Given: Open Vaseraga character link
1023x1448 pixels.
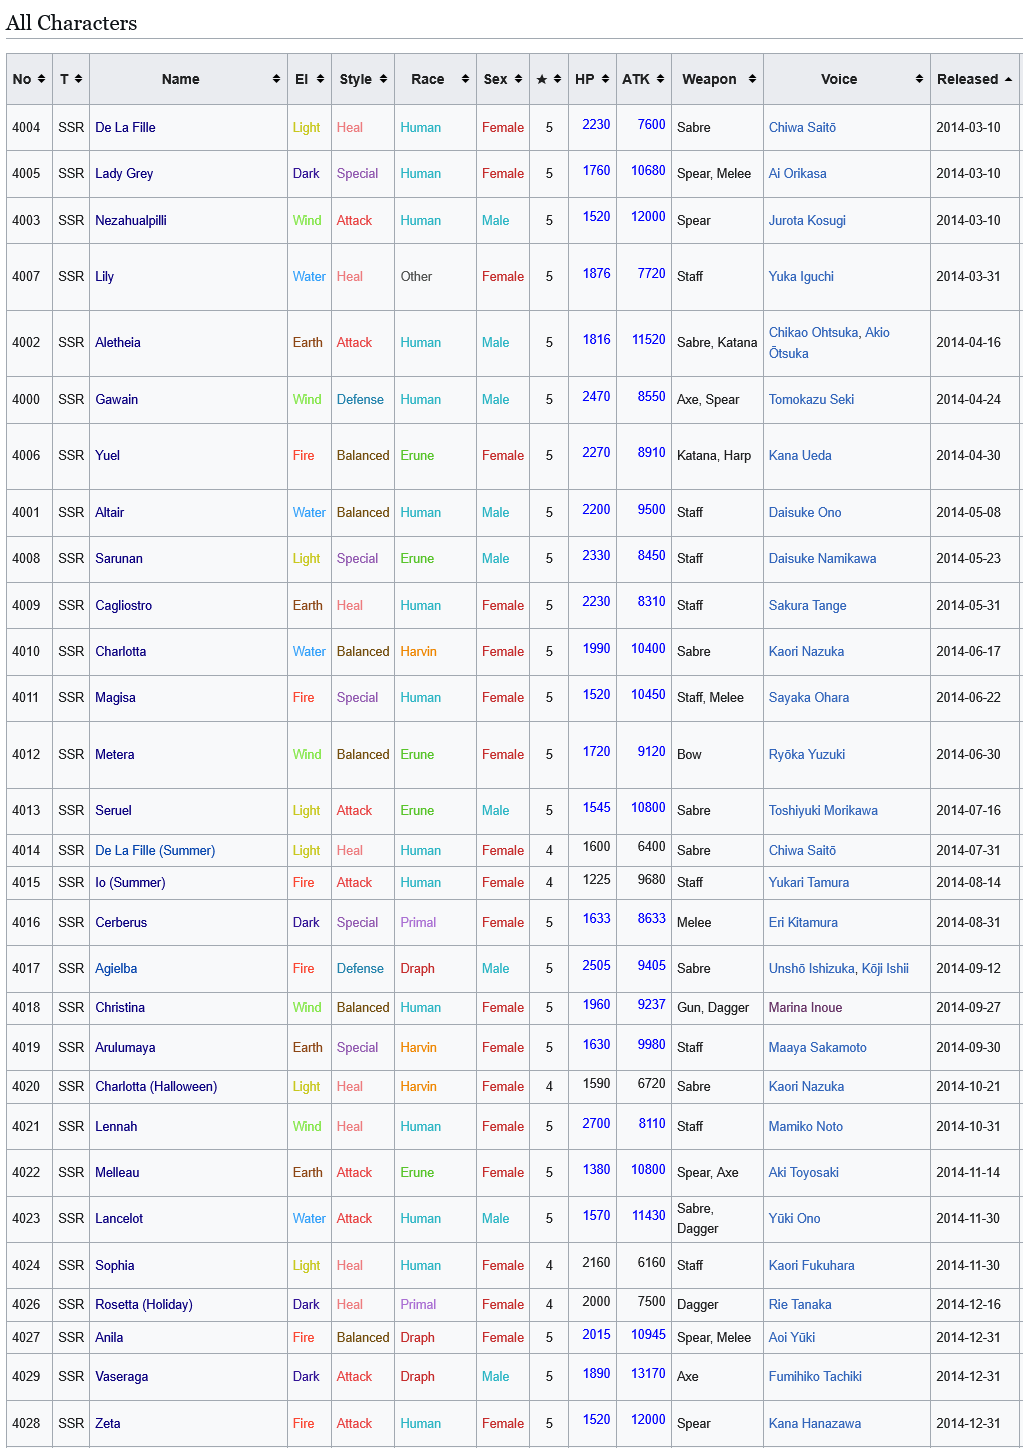Looking at the screenshot, I should [122, 1376].
